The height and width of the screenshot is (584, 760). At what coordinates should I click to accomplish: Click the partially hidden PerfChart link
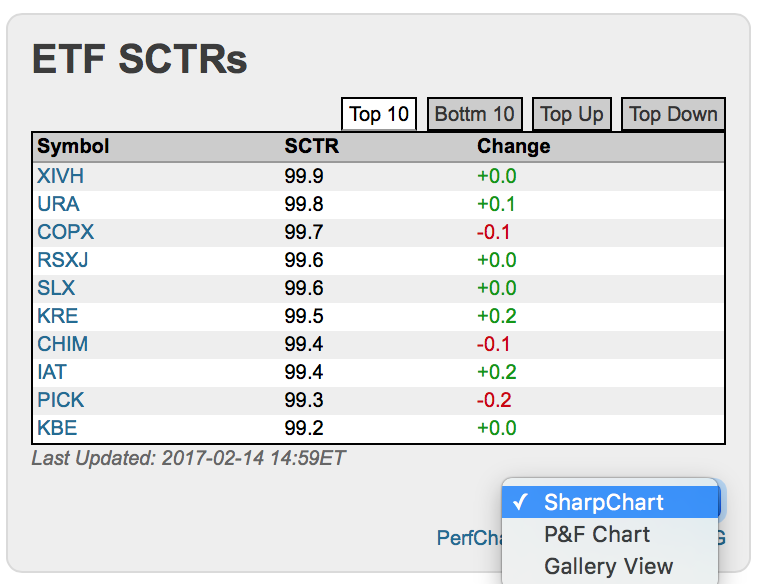[468, 538]
